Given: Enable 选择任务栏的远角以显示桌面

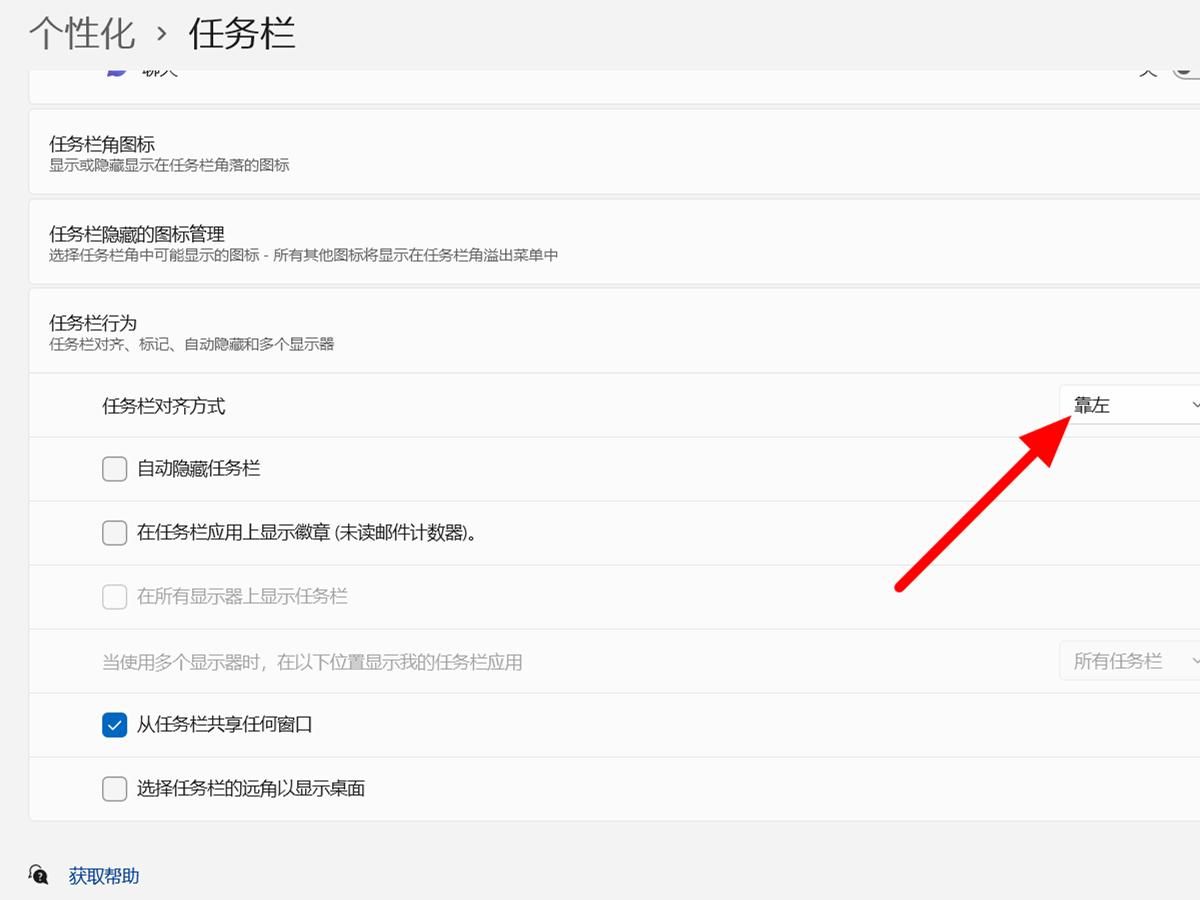Looking at the screenshot, I should (114, 789).
